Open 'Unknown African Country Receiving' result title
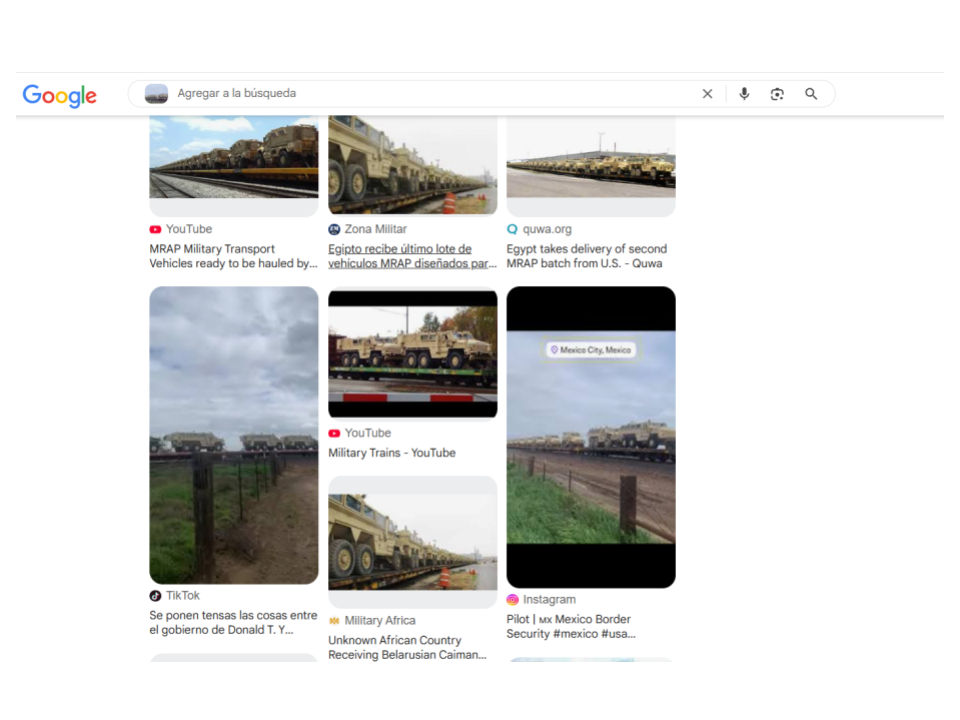Viewport: 960px width, 720px height. pos(407,648)
